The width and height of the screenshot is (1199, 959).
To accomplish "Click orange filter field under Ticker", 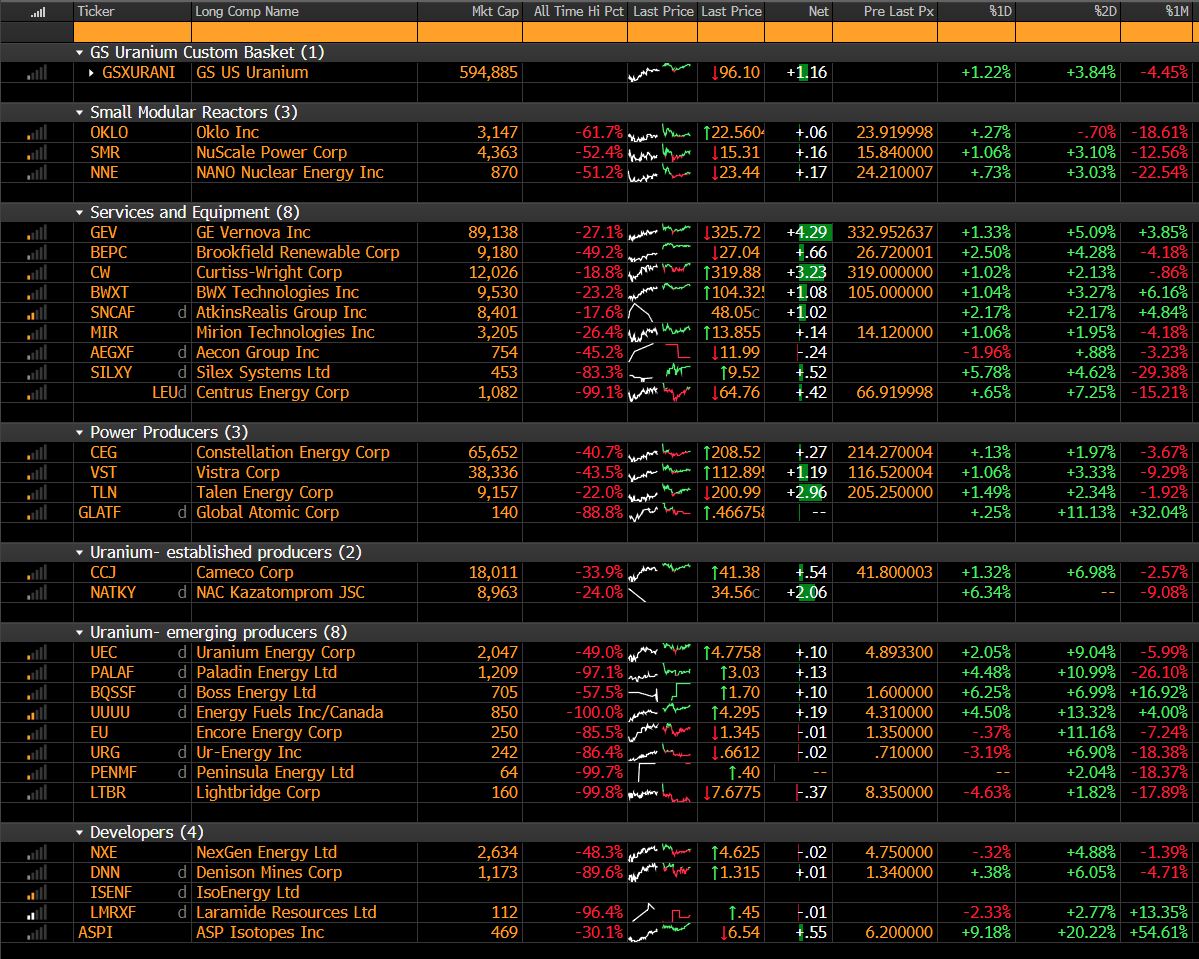I will pos(132,32).
